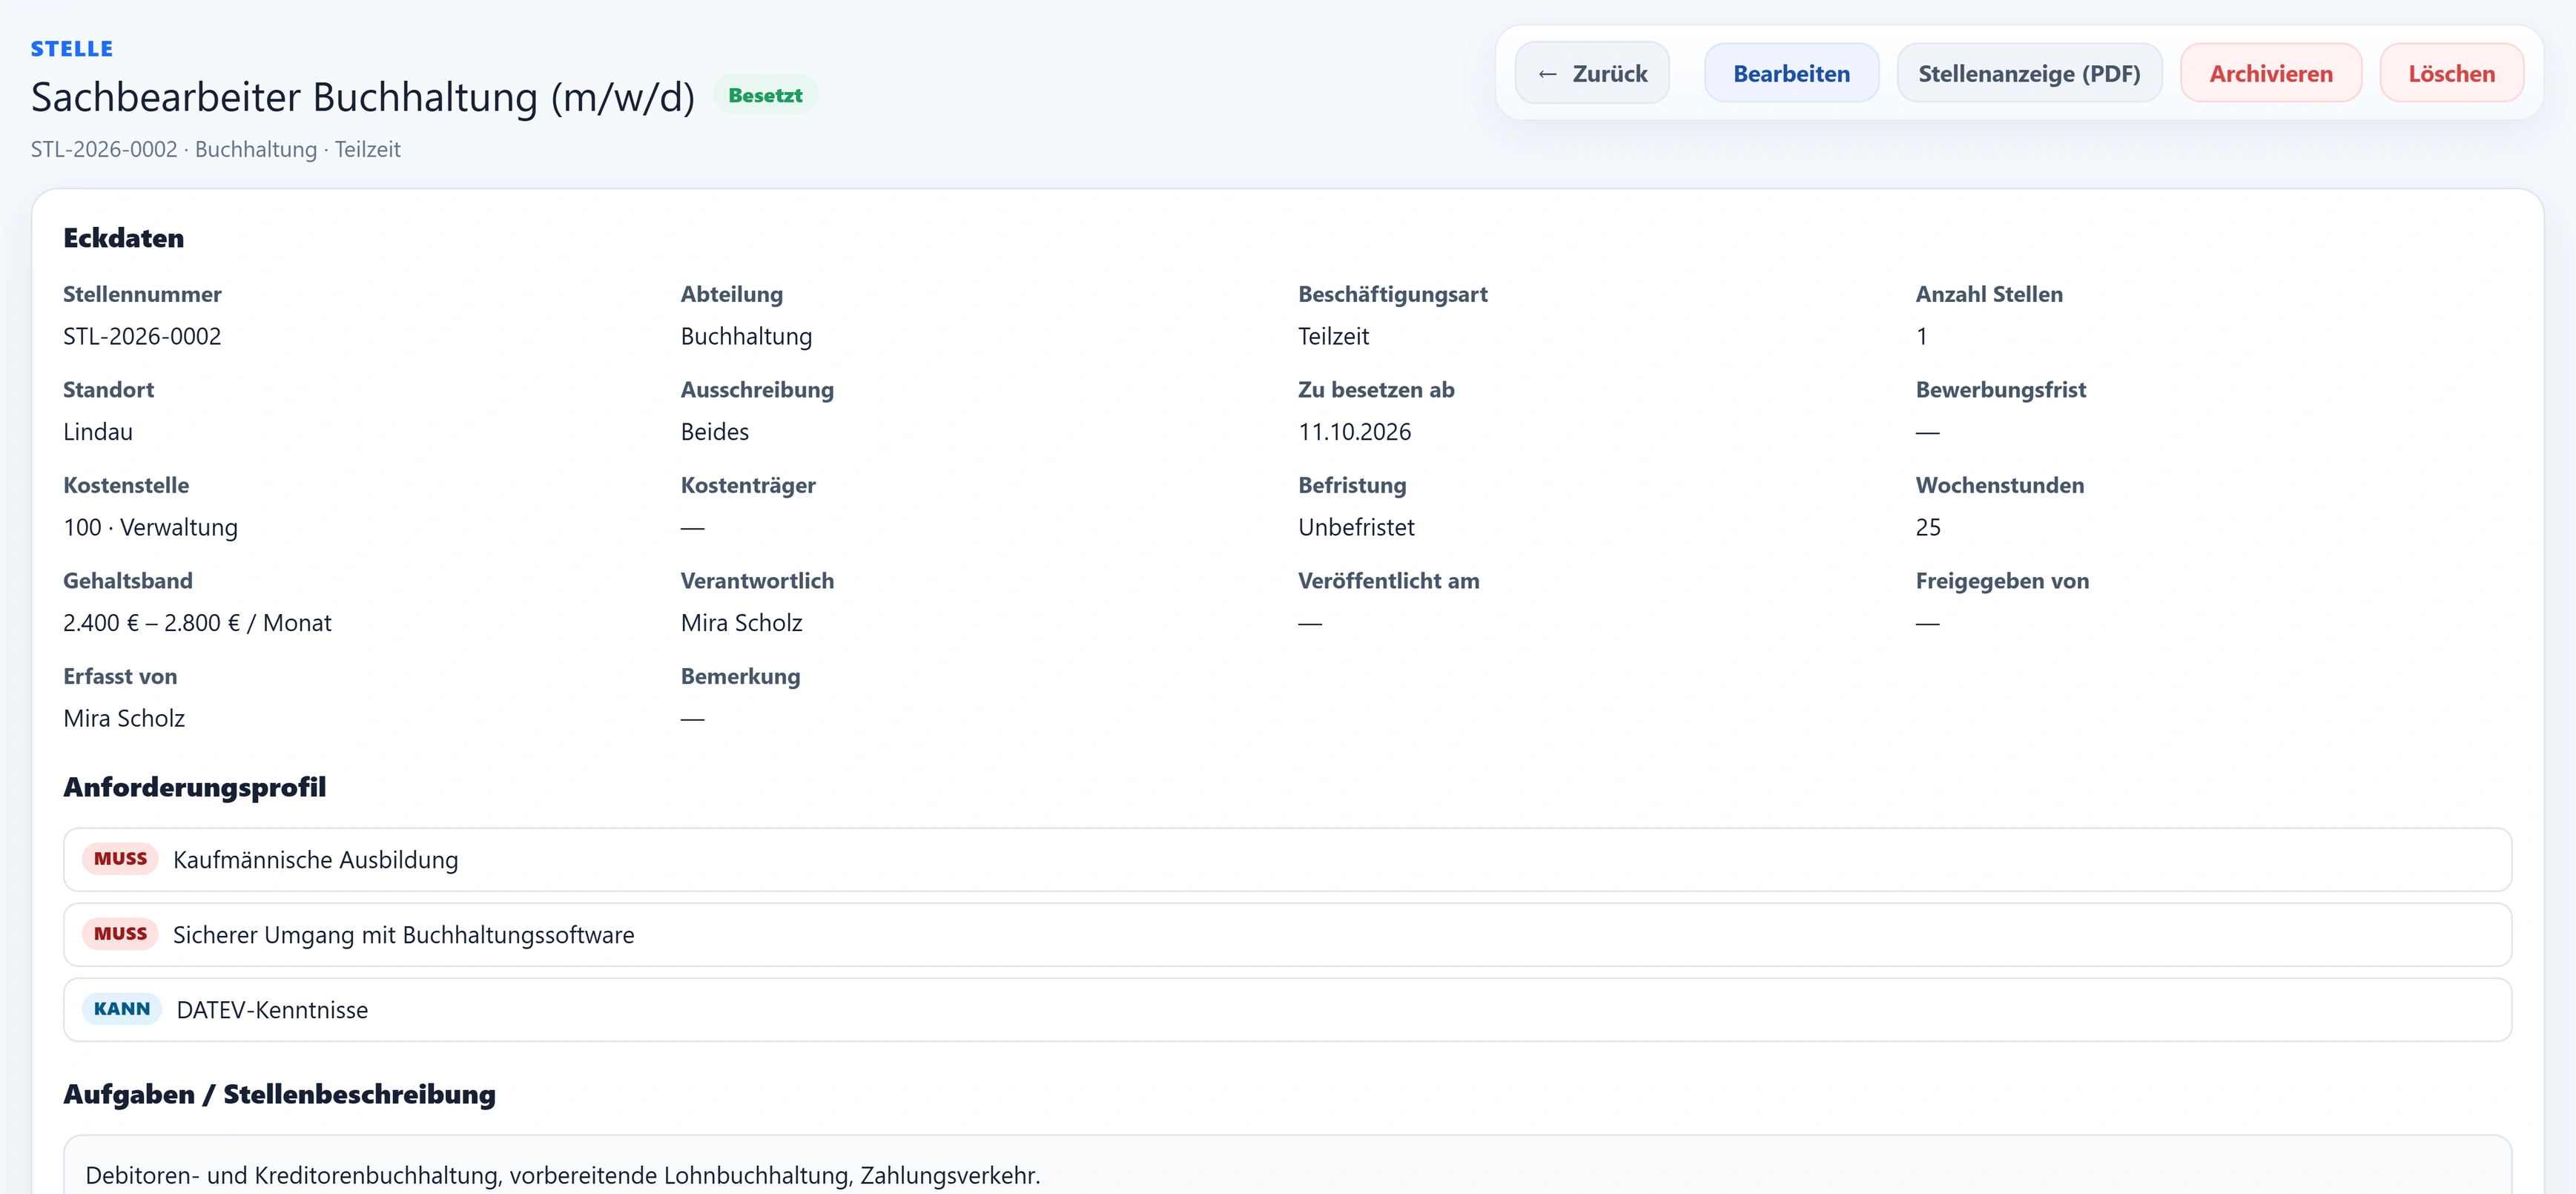Click the Stellennummer field label
This screenshot has width=2576, height=1194.
coord(142,294)
